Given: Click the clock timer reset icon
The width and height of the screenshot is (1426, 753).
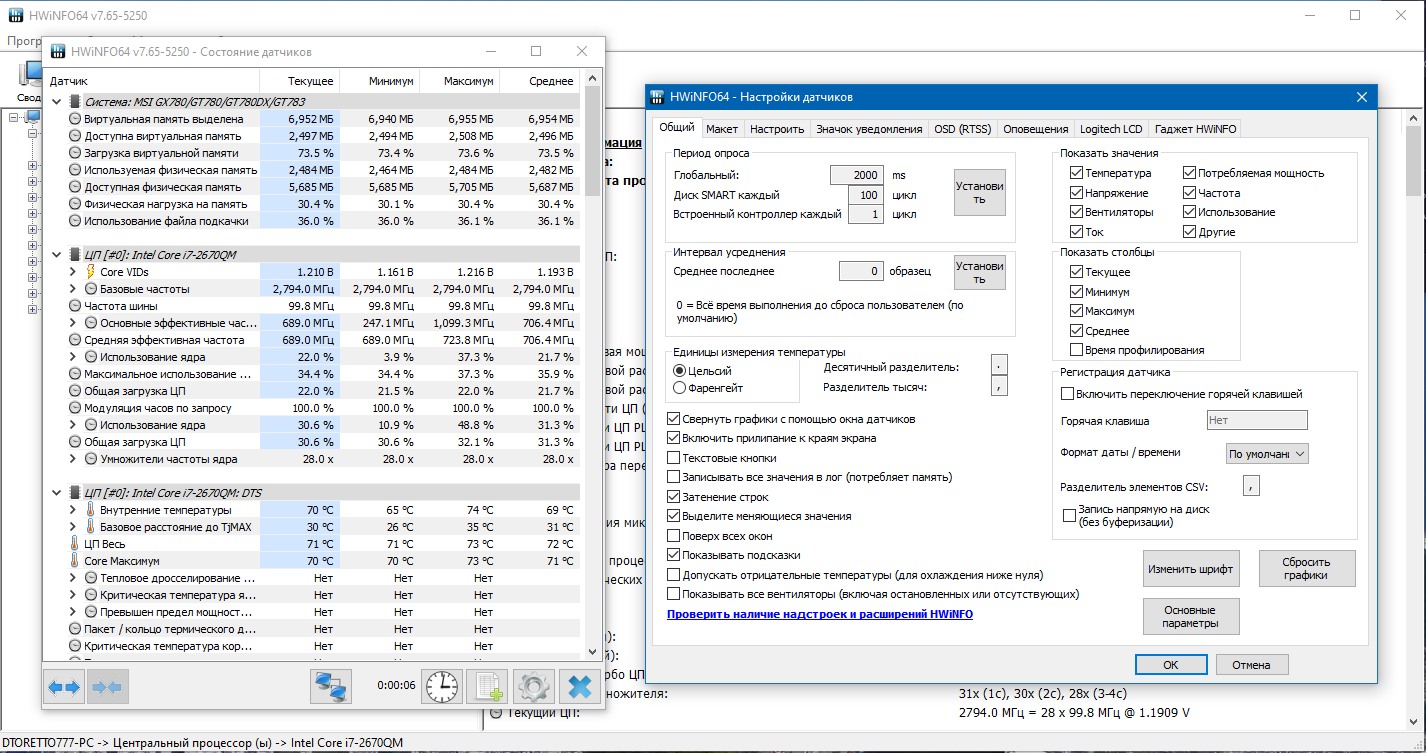Looking at the screenshot, I should (441, 687).
